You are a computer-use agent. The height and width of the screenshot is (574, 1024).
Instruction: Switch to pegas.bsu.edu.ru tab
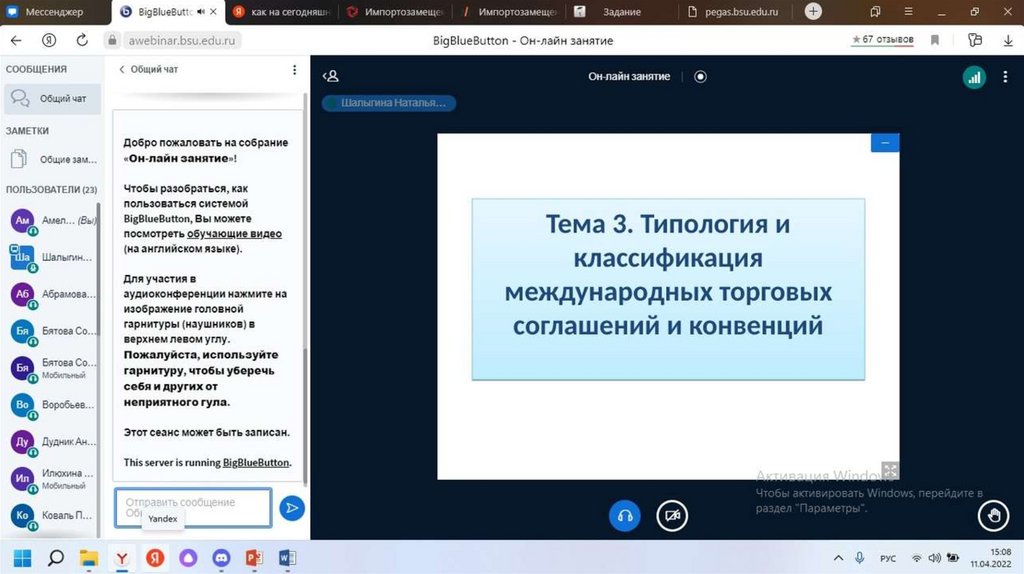(733, 12)
